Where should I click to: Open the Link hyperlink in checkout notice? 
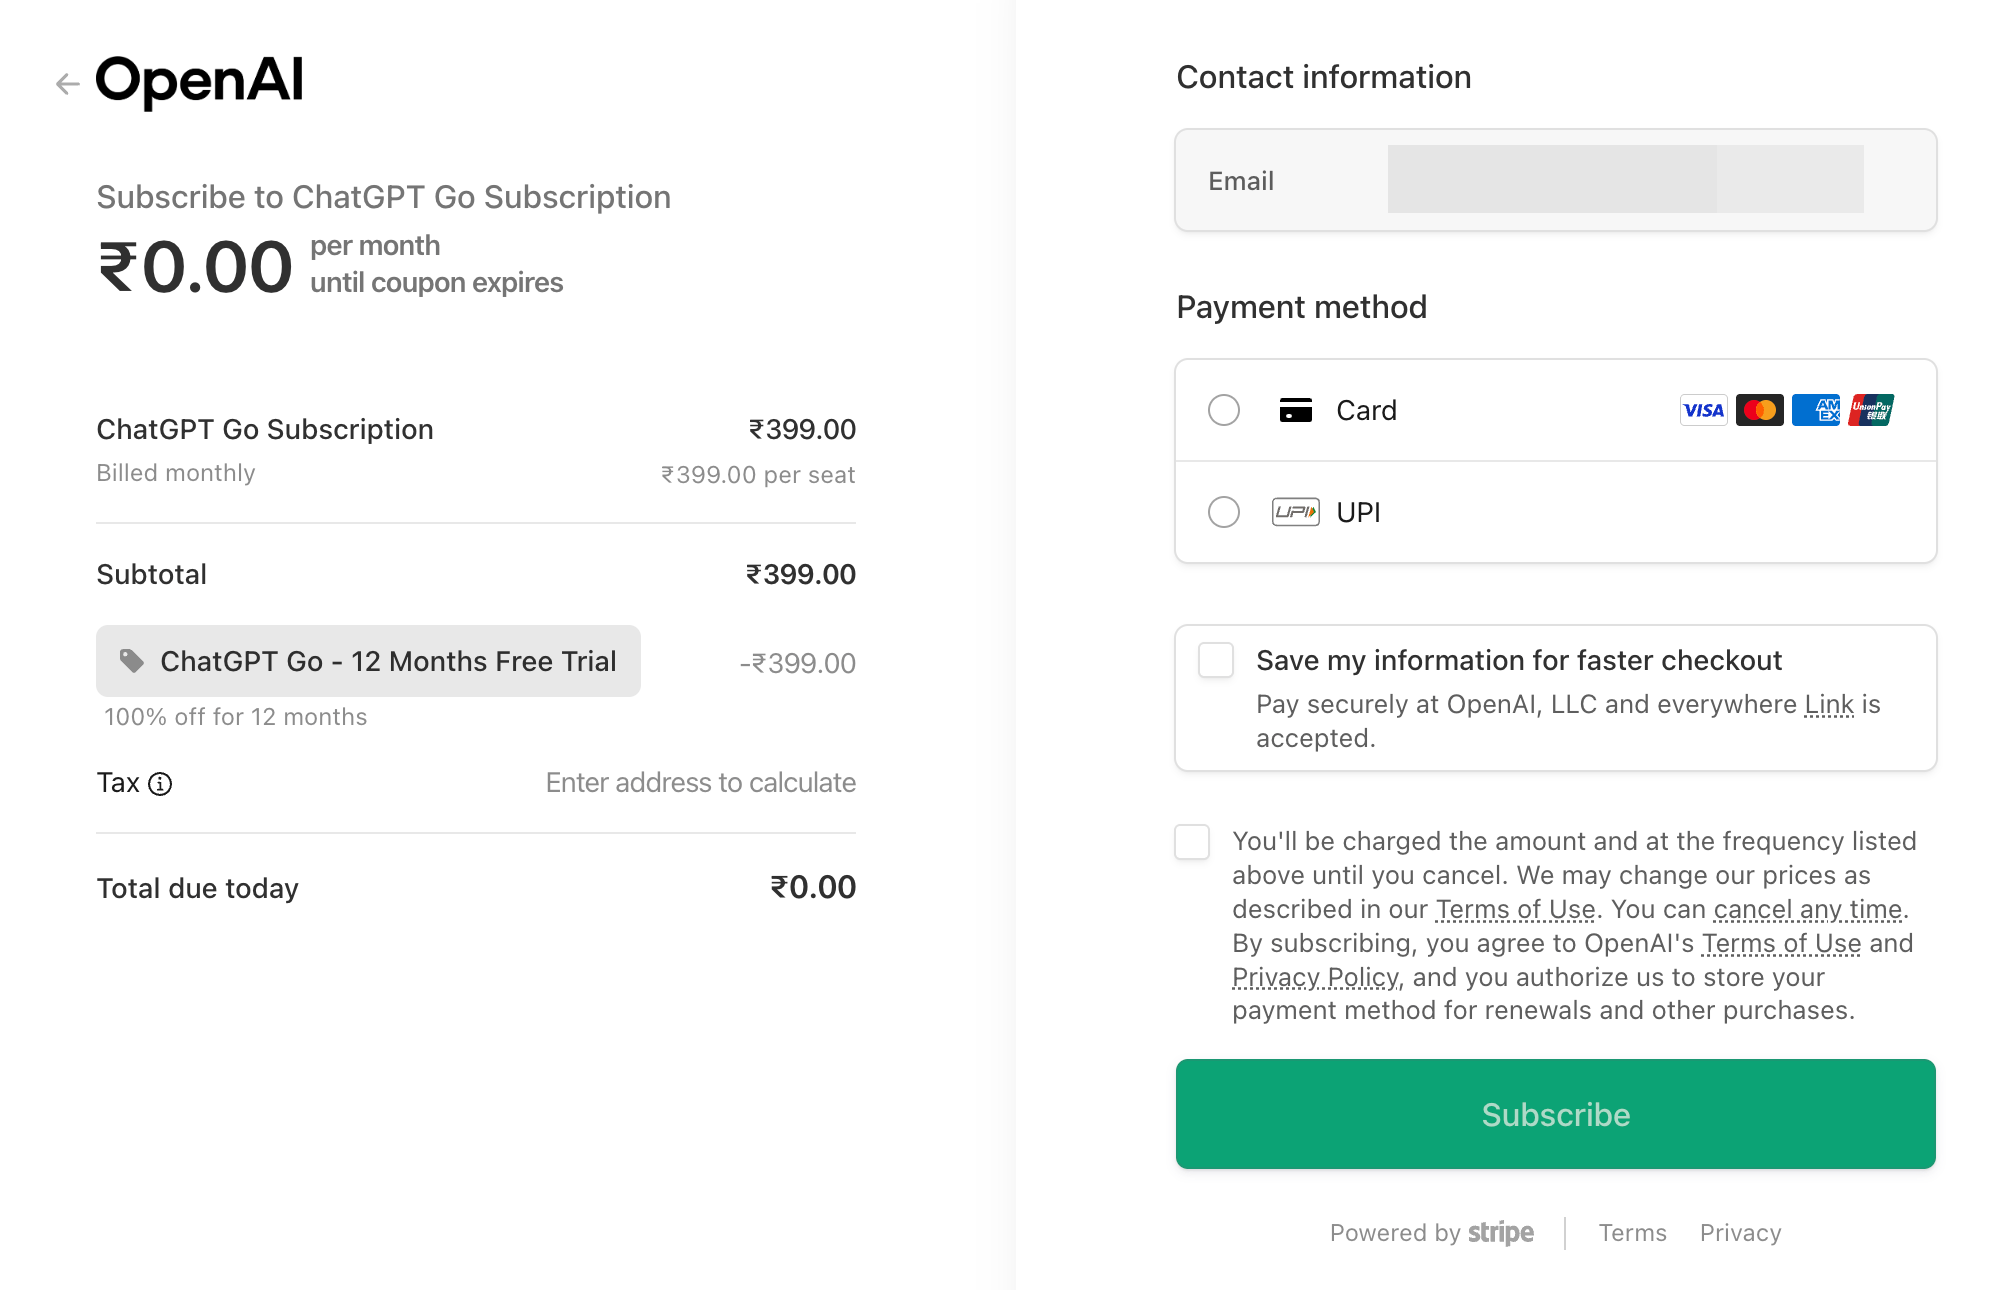click(x=1829, y=705)
